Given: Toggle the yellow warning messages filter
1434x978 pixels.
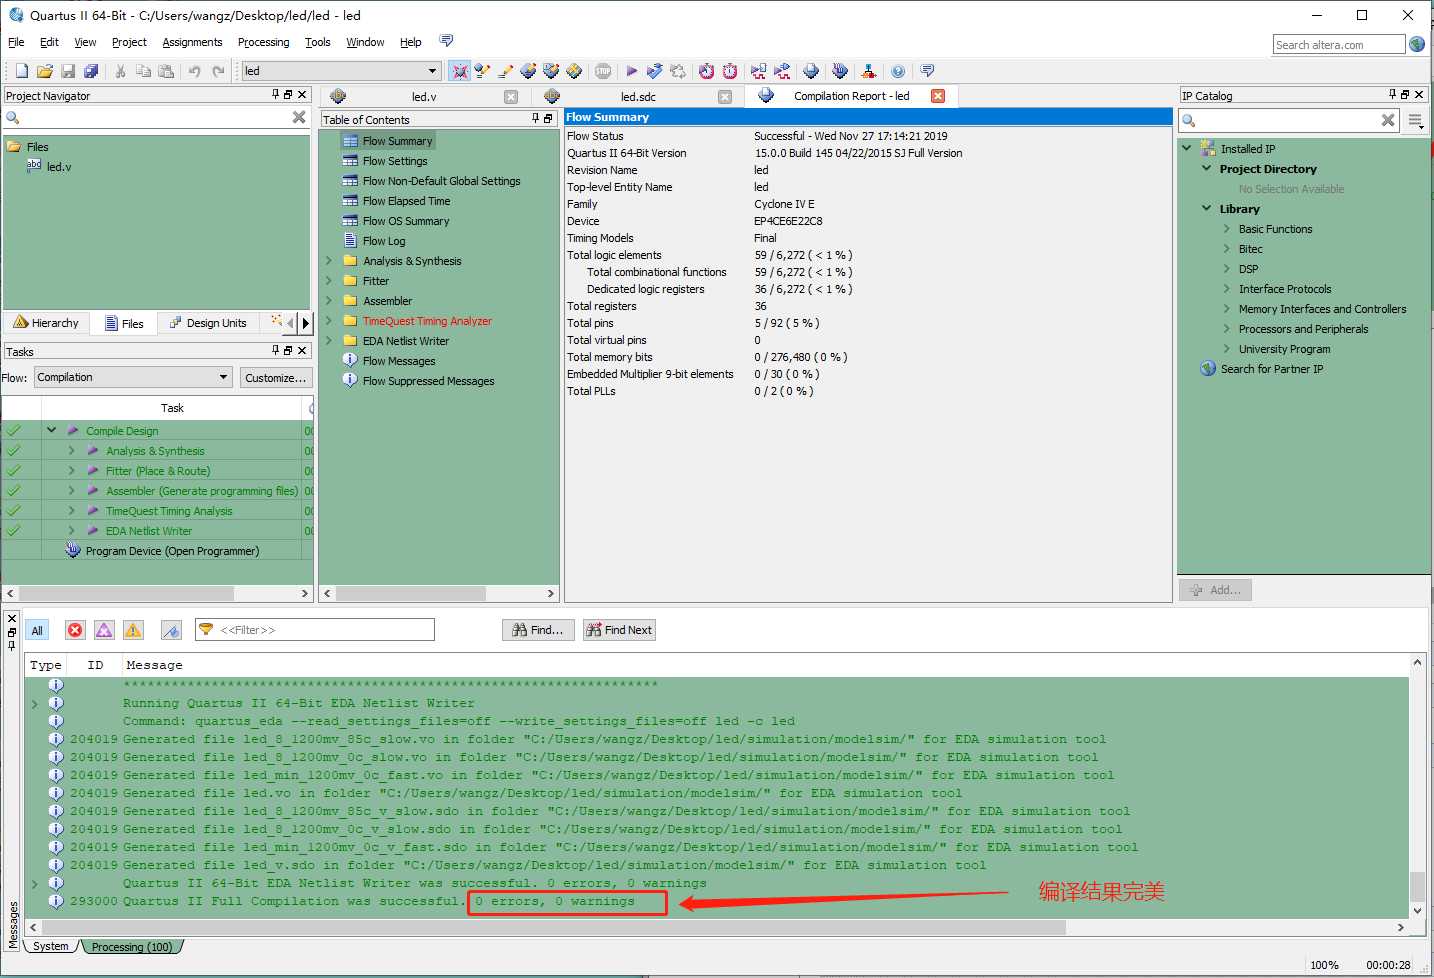Looking at the screenshot, I should coord(133,630).
